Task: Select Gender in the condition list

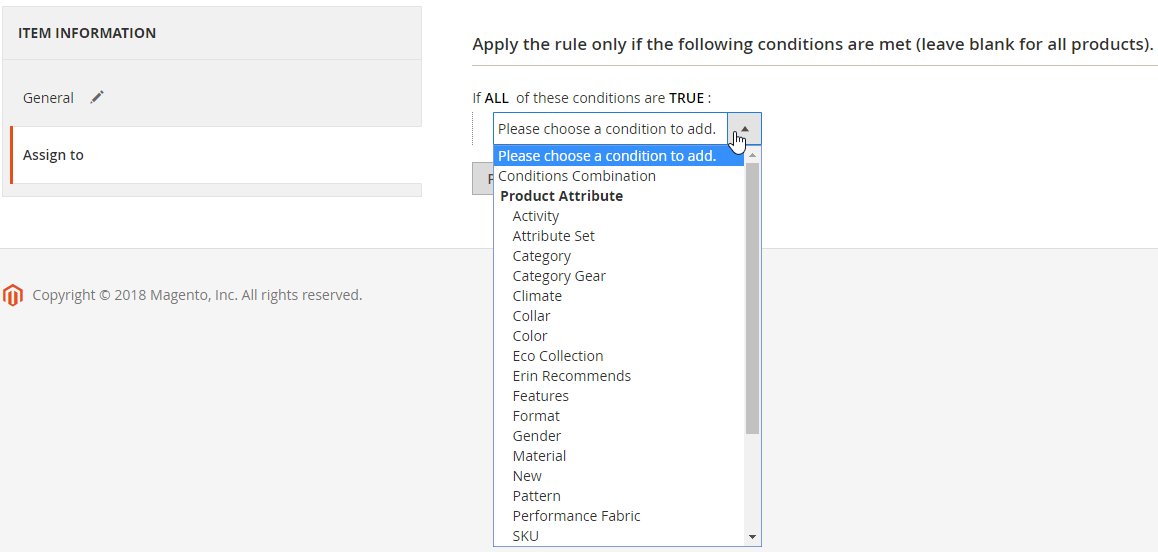Action: pos(537,436)
